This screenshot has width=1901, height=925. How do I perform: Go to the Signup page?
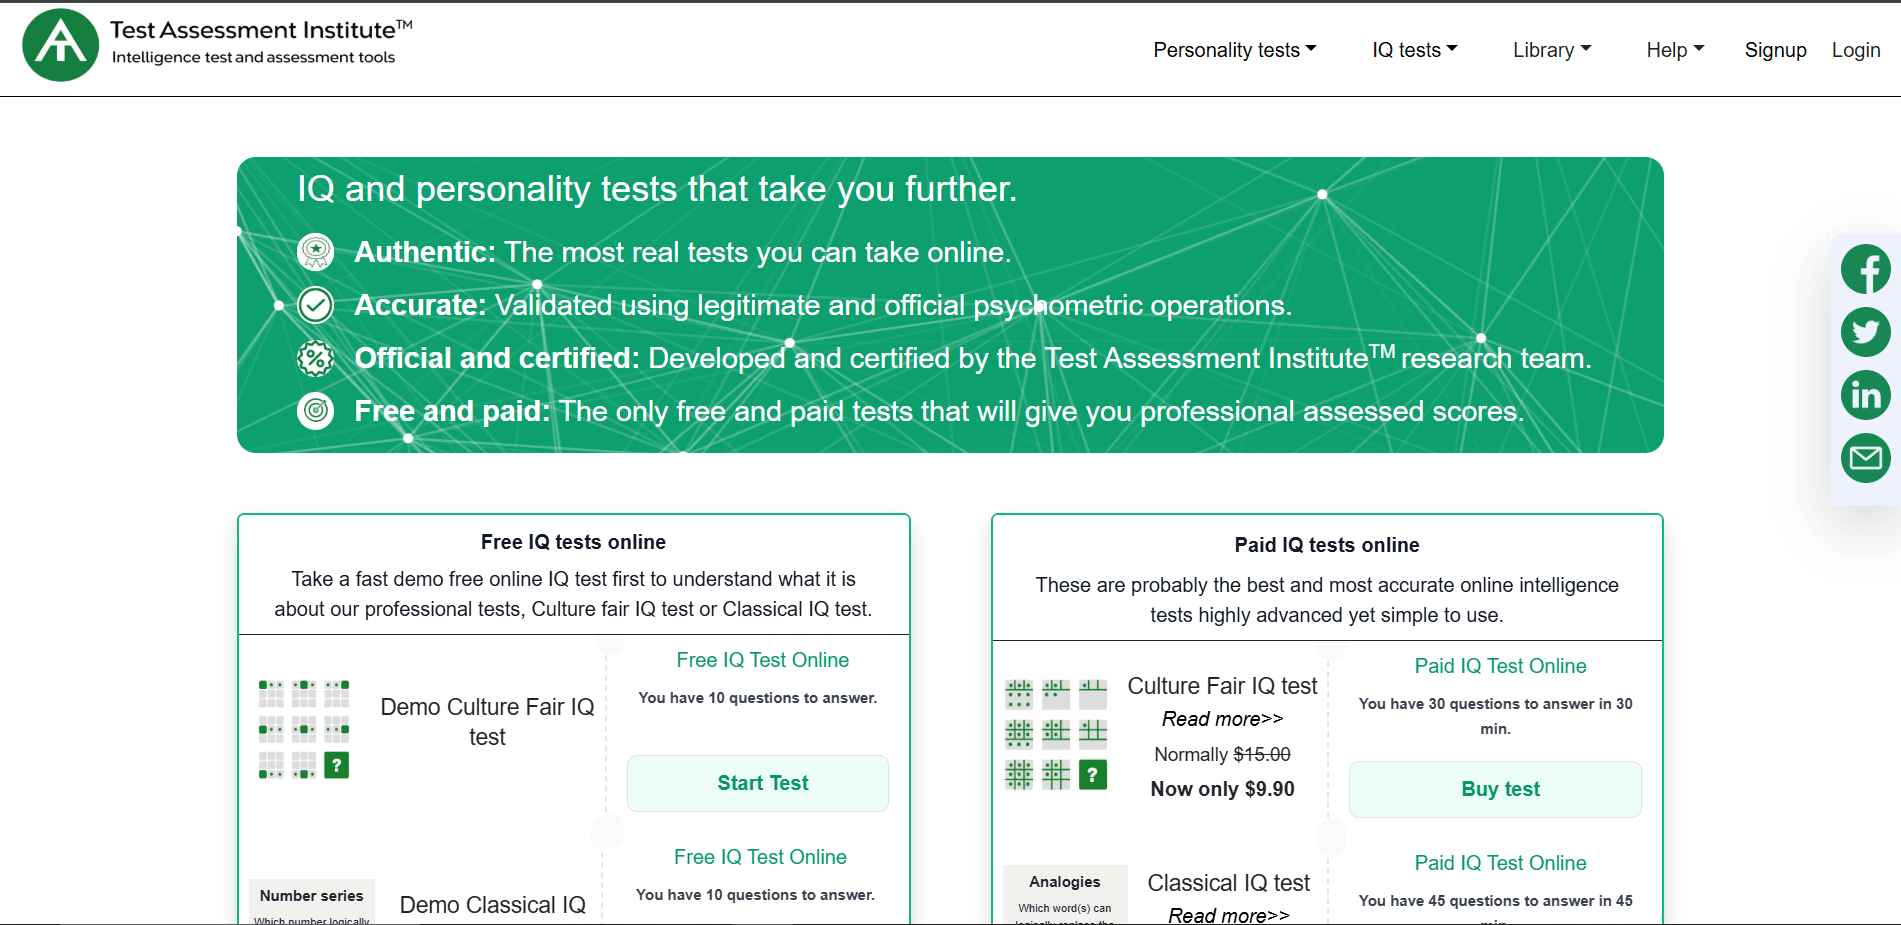coord(1775,50)
